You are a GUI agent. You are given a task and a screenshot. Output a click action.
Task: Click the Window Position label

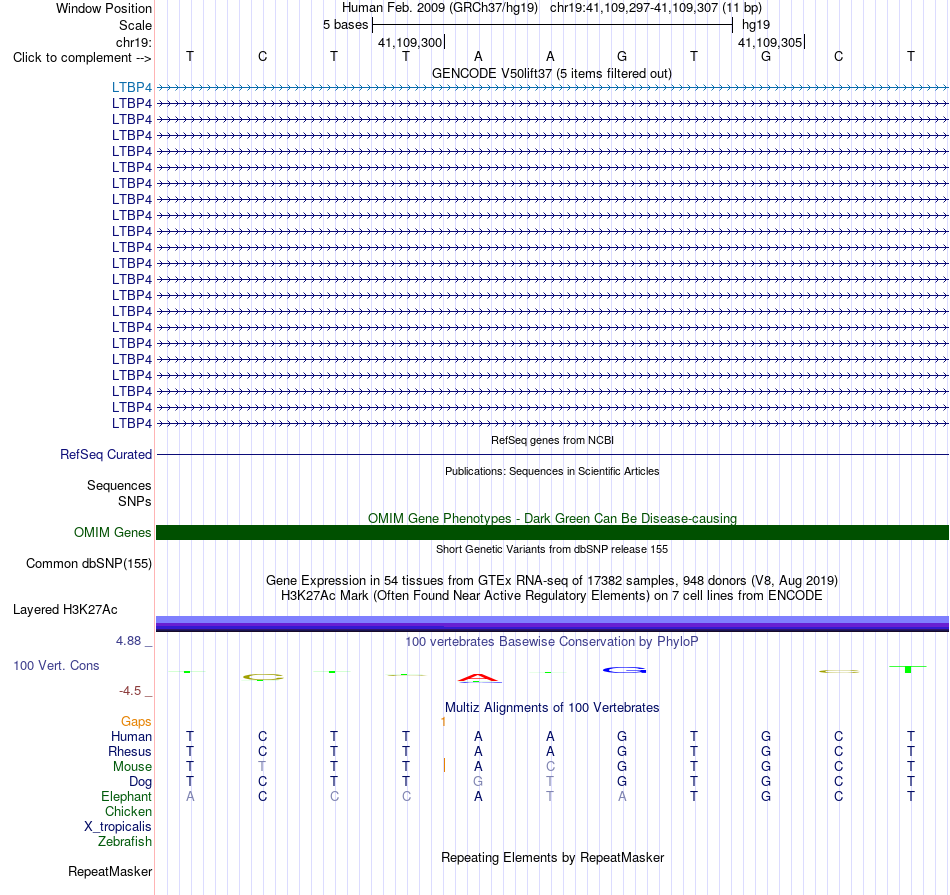point(104,8)
